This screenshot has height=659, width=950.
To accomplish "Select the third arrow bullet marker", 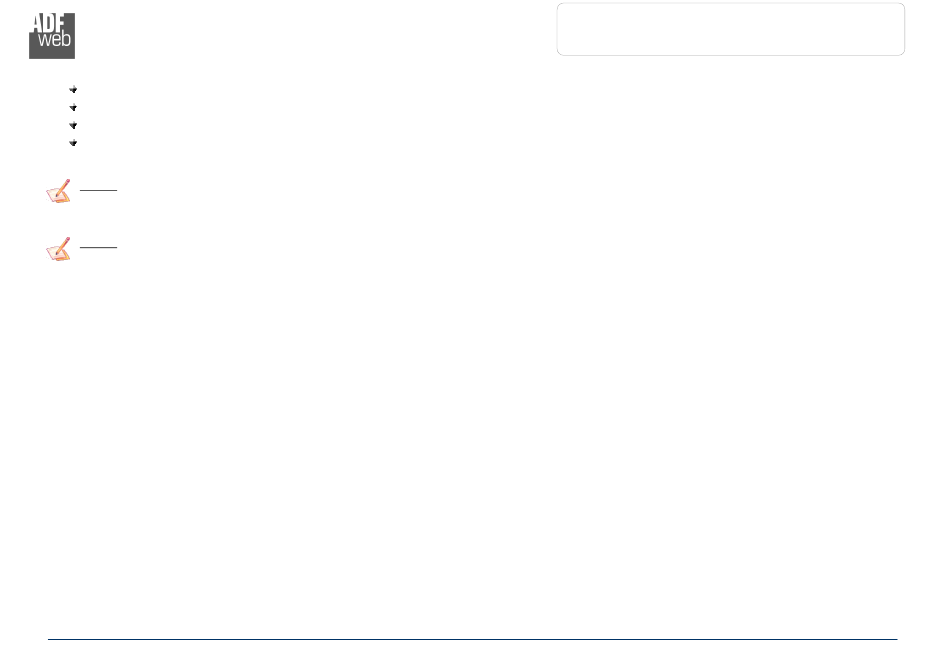I will tap(73, 125).
